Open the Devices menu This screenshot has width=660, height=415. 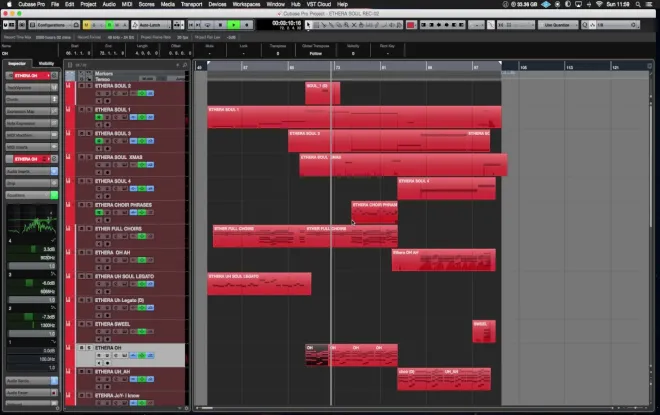click(x=217, y=4)
